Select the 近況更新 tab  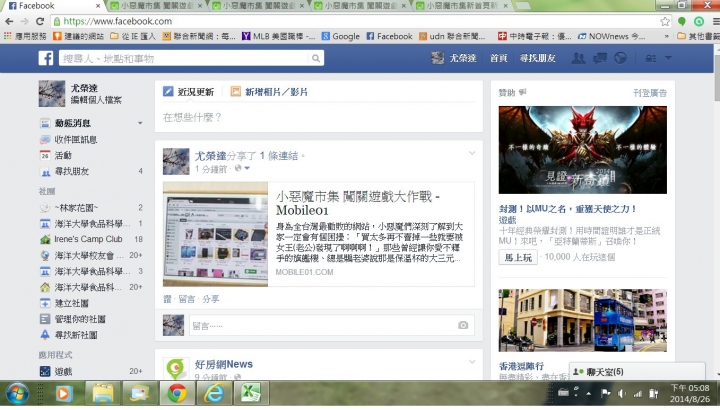(189, 92)
